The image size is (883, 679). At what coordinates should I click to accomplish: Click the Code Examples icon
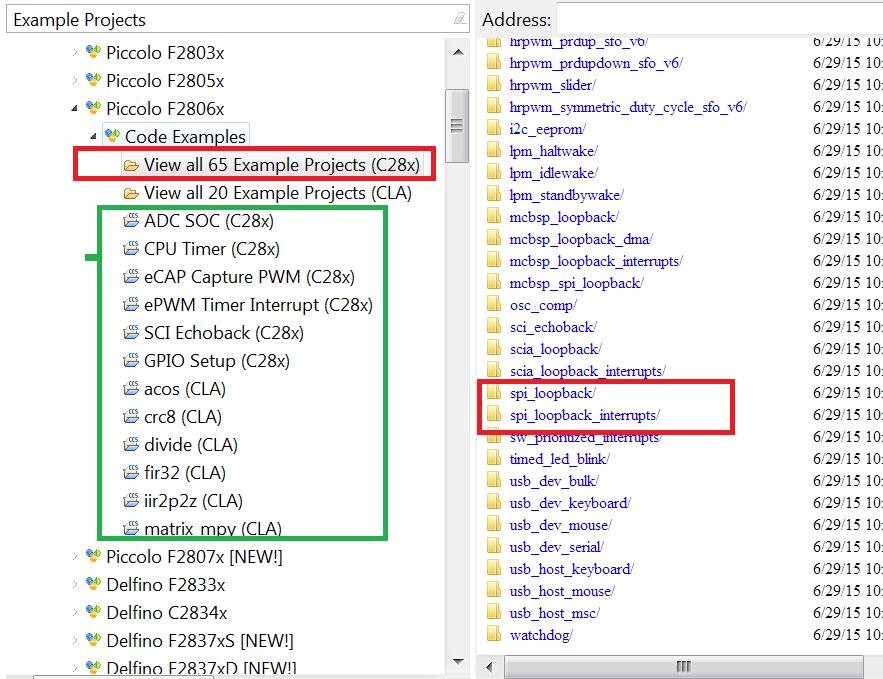pos(112,136)
